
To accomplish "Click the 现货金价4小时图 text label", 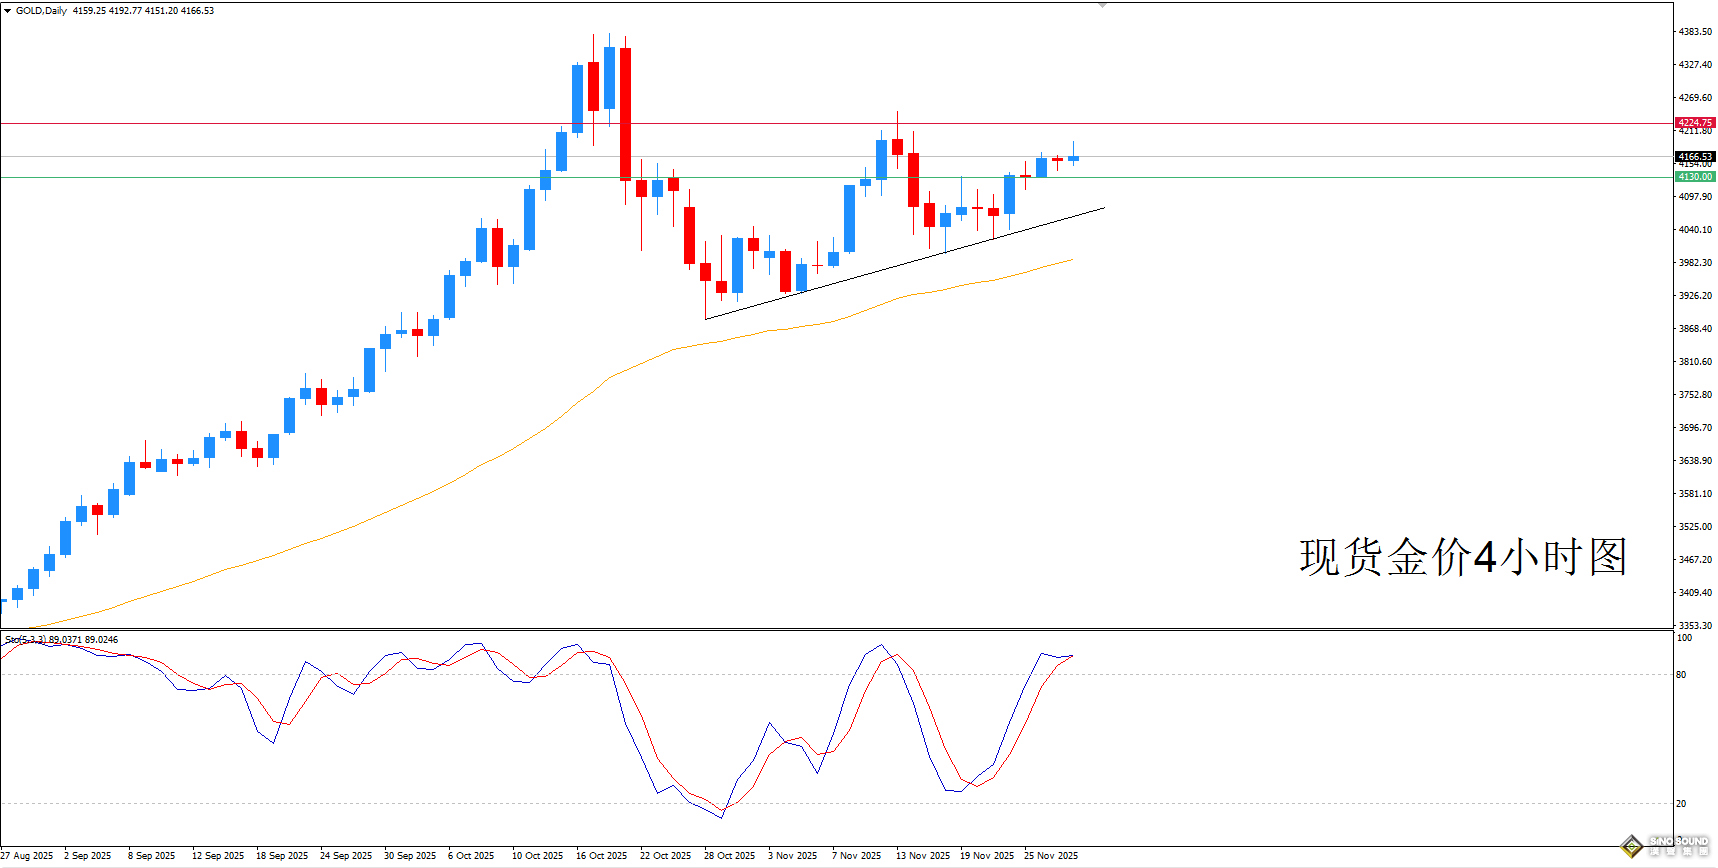I will click(x=1463, y=557).
